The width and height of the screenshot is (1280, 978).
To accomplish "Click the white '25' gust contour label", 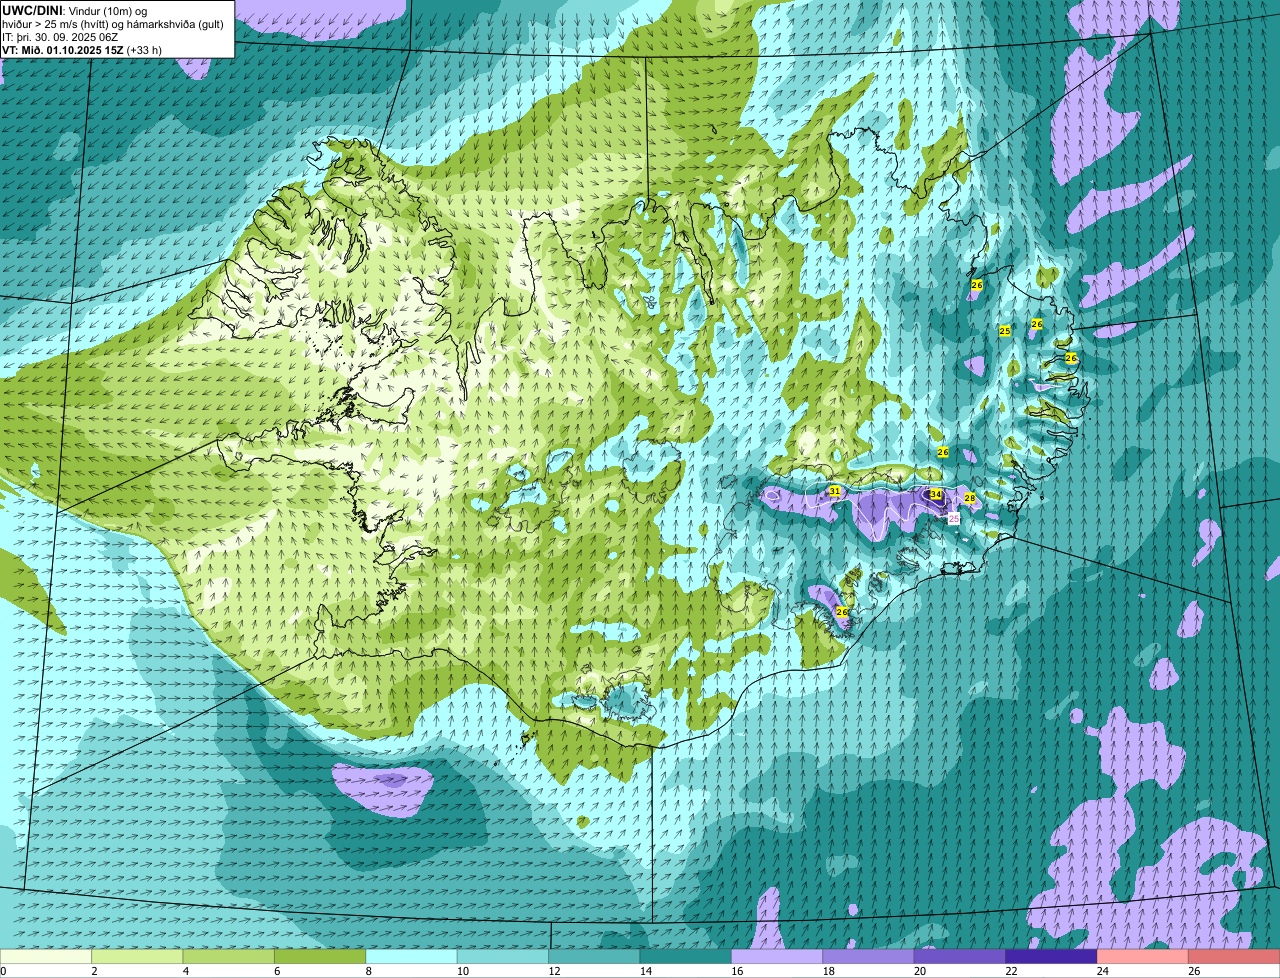I will pos(954,518).
